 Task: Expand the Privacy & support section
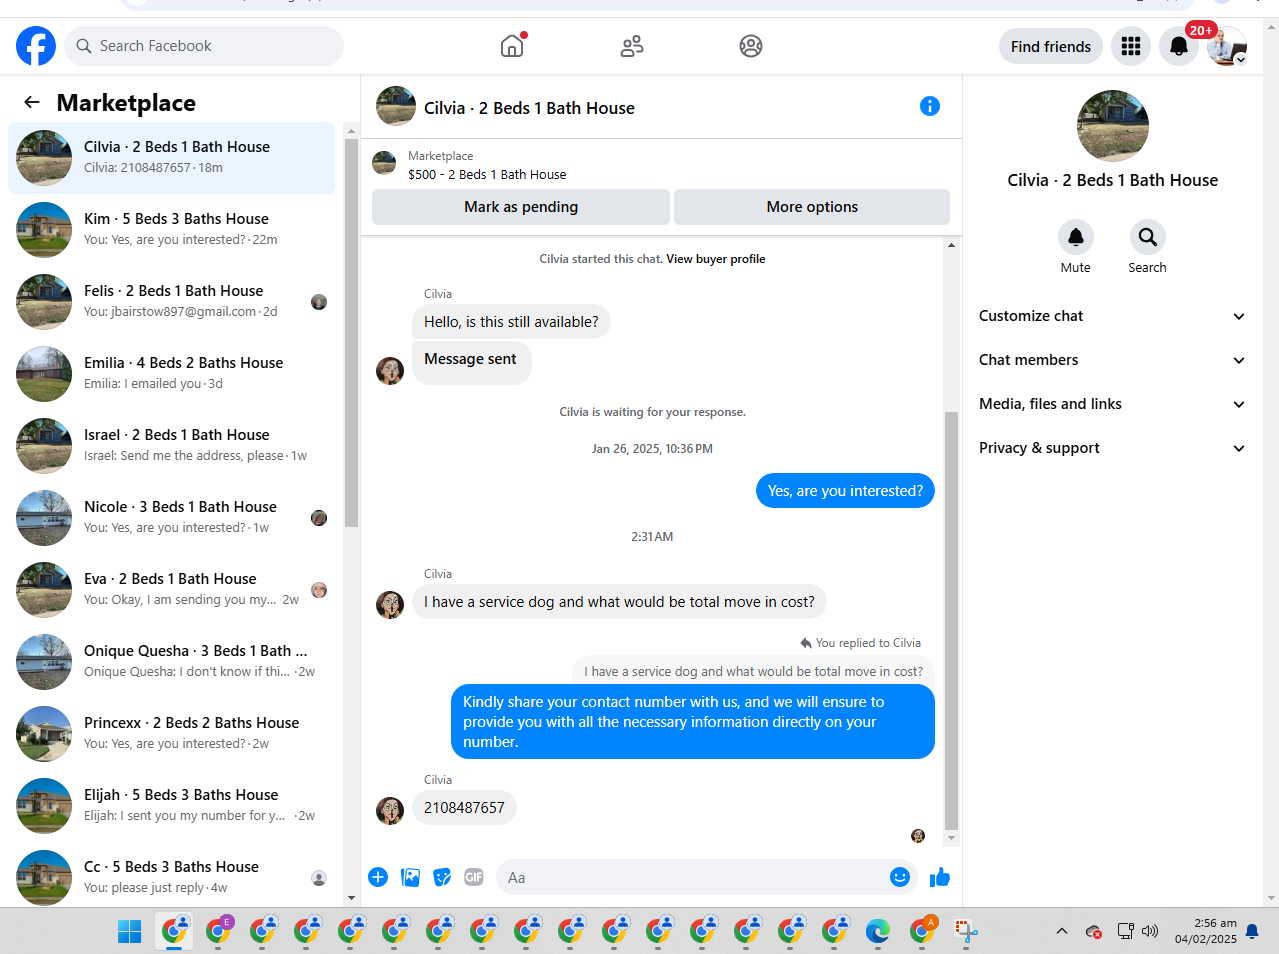tap(1113, 448)
